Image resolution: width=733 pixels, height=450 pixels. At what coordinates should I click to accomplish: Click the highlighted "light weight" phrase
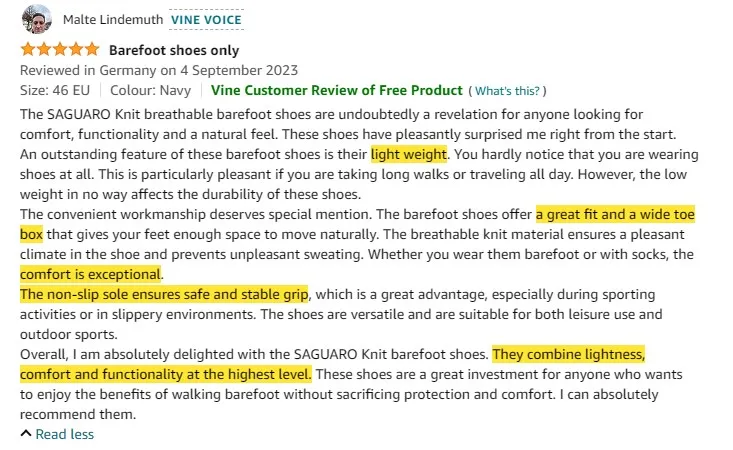point(409,155)
